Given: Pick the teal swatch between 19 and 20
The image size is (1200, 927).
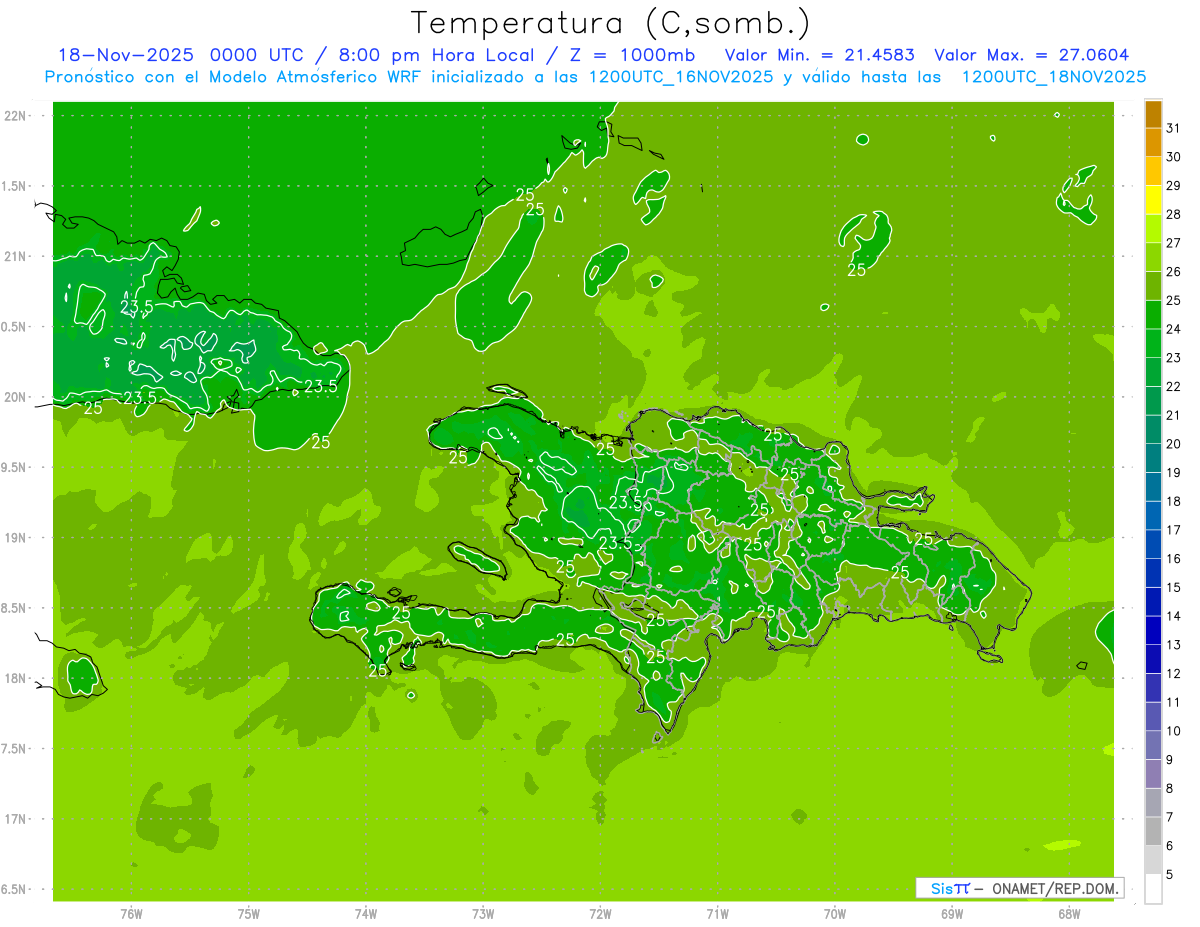Looking at the screenshot, I should (x=1153, y=459).
